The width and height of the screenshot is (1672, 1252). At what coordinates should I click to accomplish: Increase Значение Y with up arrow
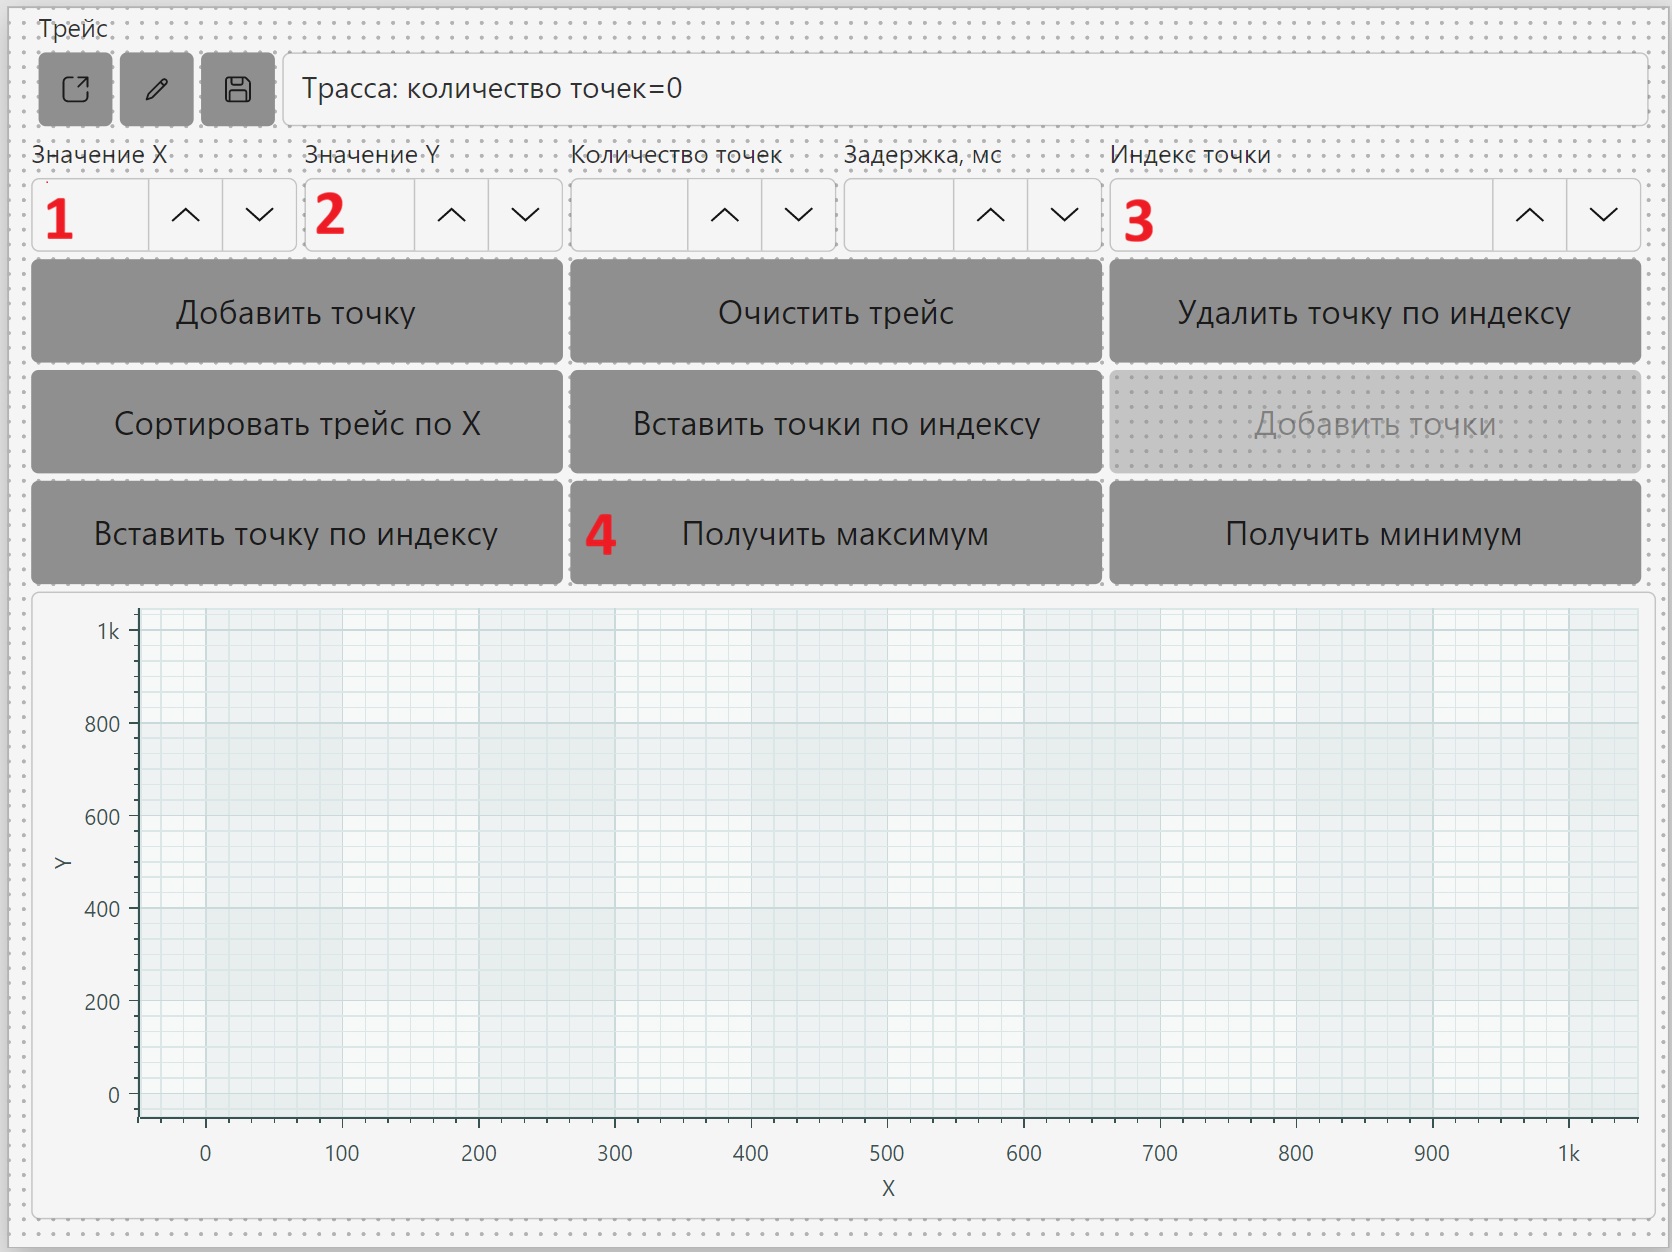[452, 215]
